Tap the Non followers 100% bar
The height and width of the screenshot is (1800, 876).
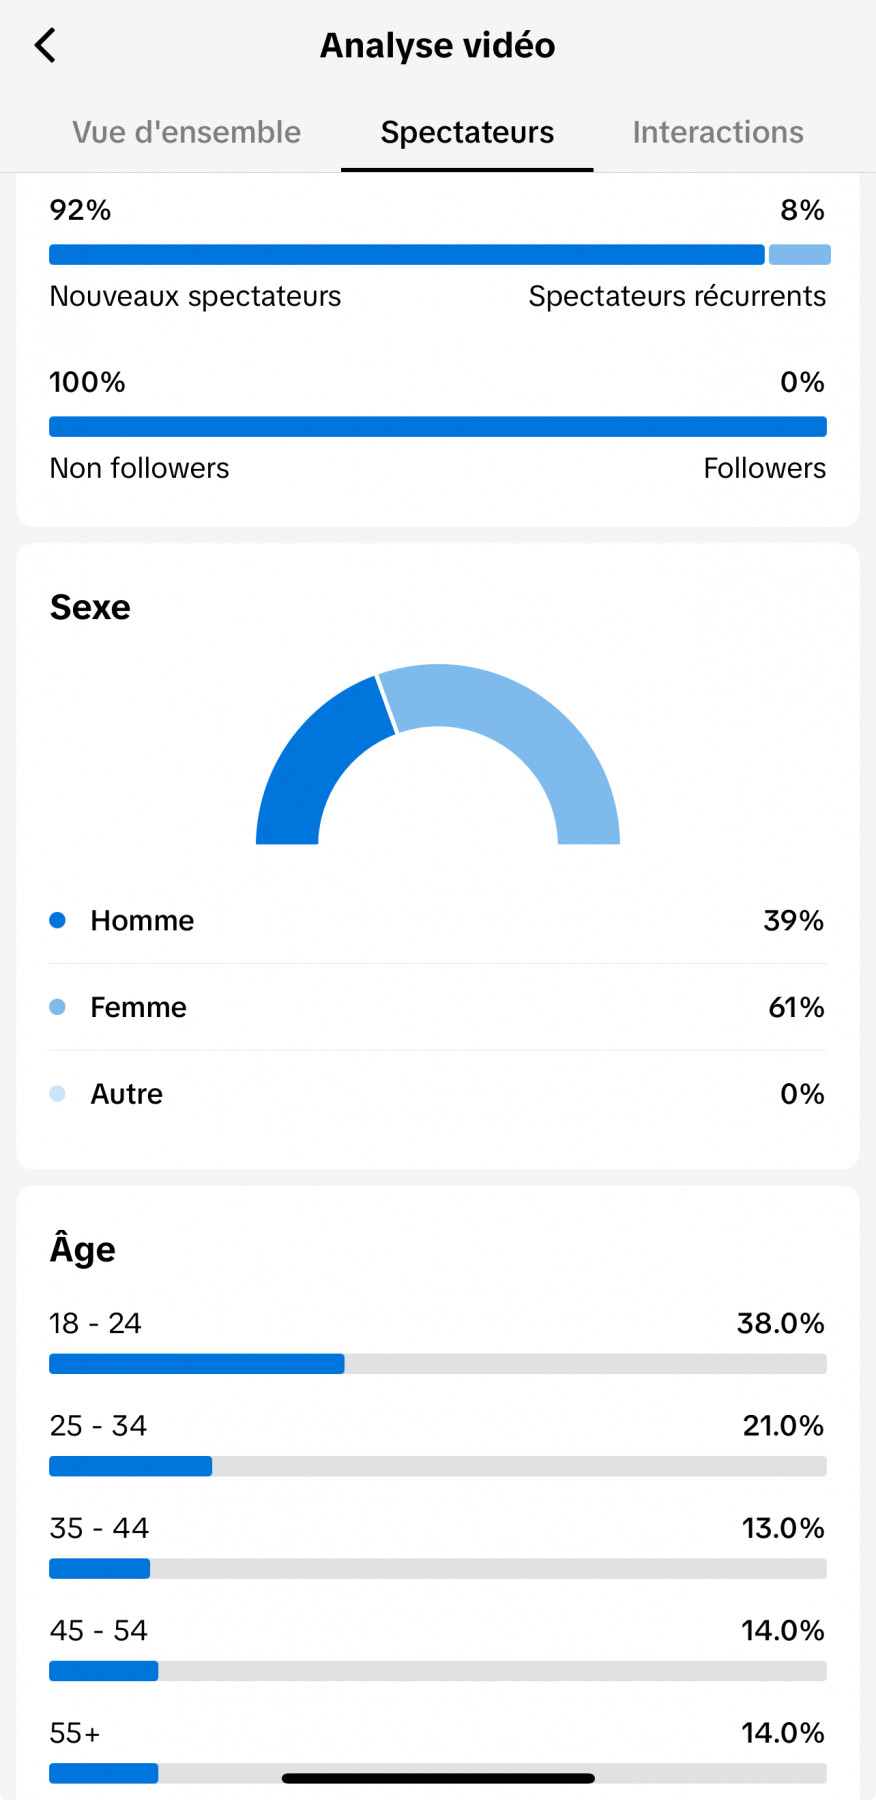[438, 427]
